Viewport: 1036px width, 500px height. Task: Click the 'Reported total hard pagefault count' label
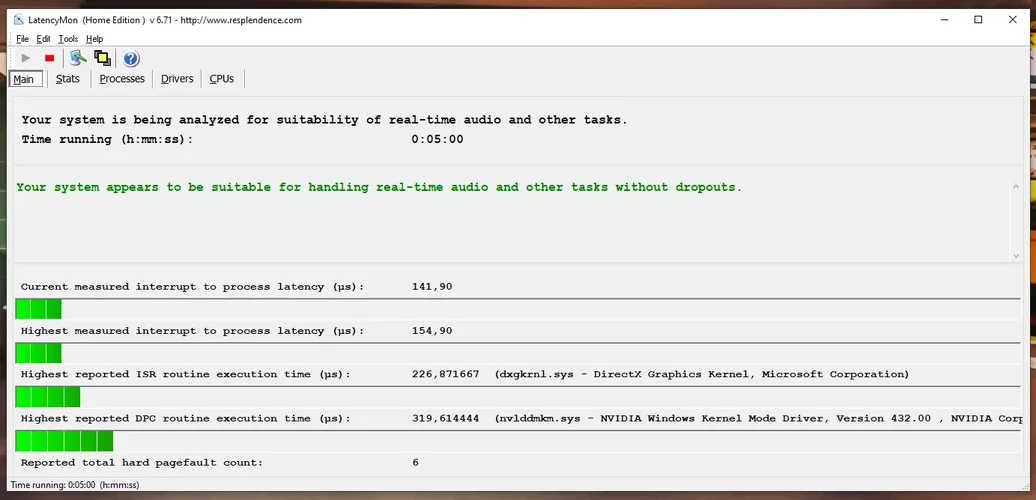coord(142,463)
